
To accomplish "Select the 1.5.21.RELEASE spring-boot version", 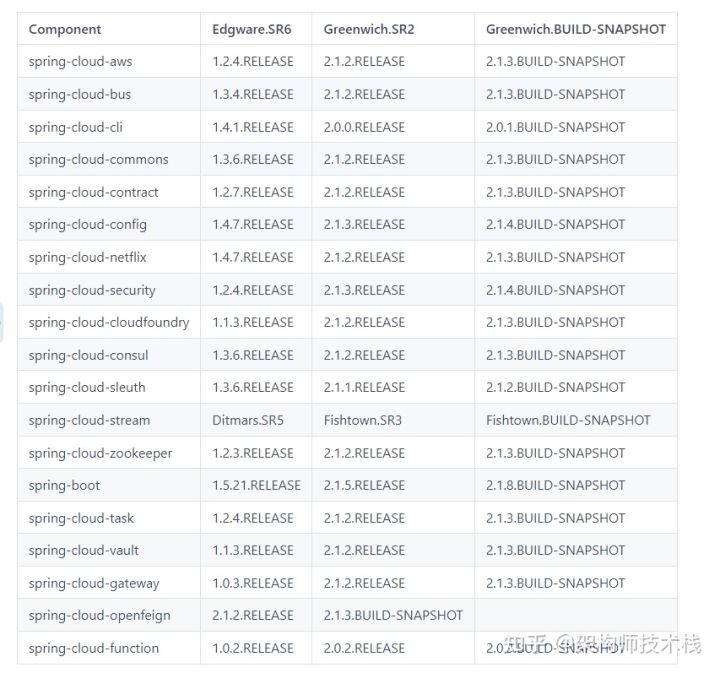I will [256, 485].
